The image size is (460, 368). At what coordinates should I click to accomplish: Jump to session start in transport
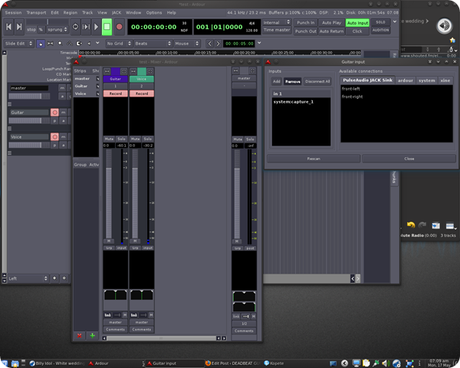click(x=9, y=27)
